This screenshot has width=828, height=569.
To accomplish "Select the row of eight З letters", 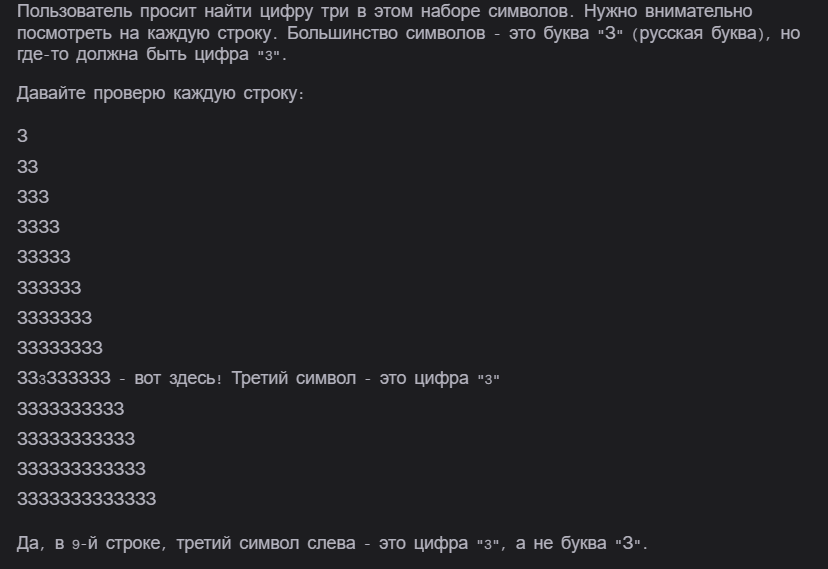I will pyautogui.click(x=60, y=348).
